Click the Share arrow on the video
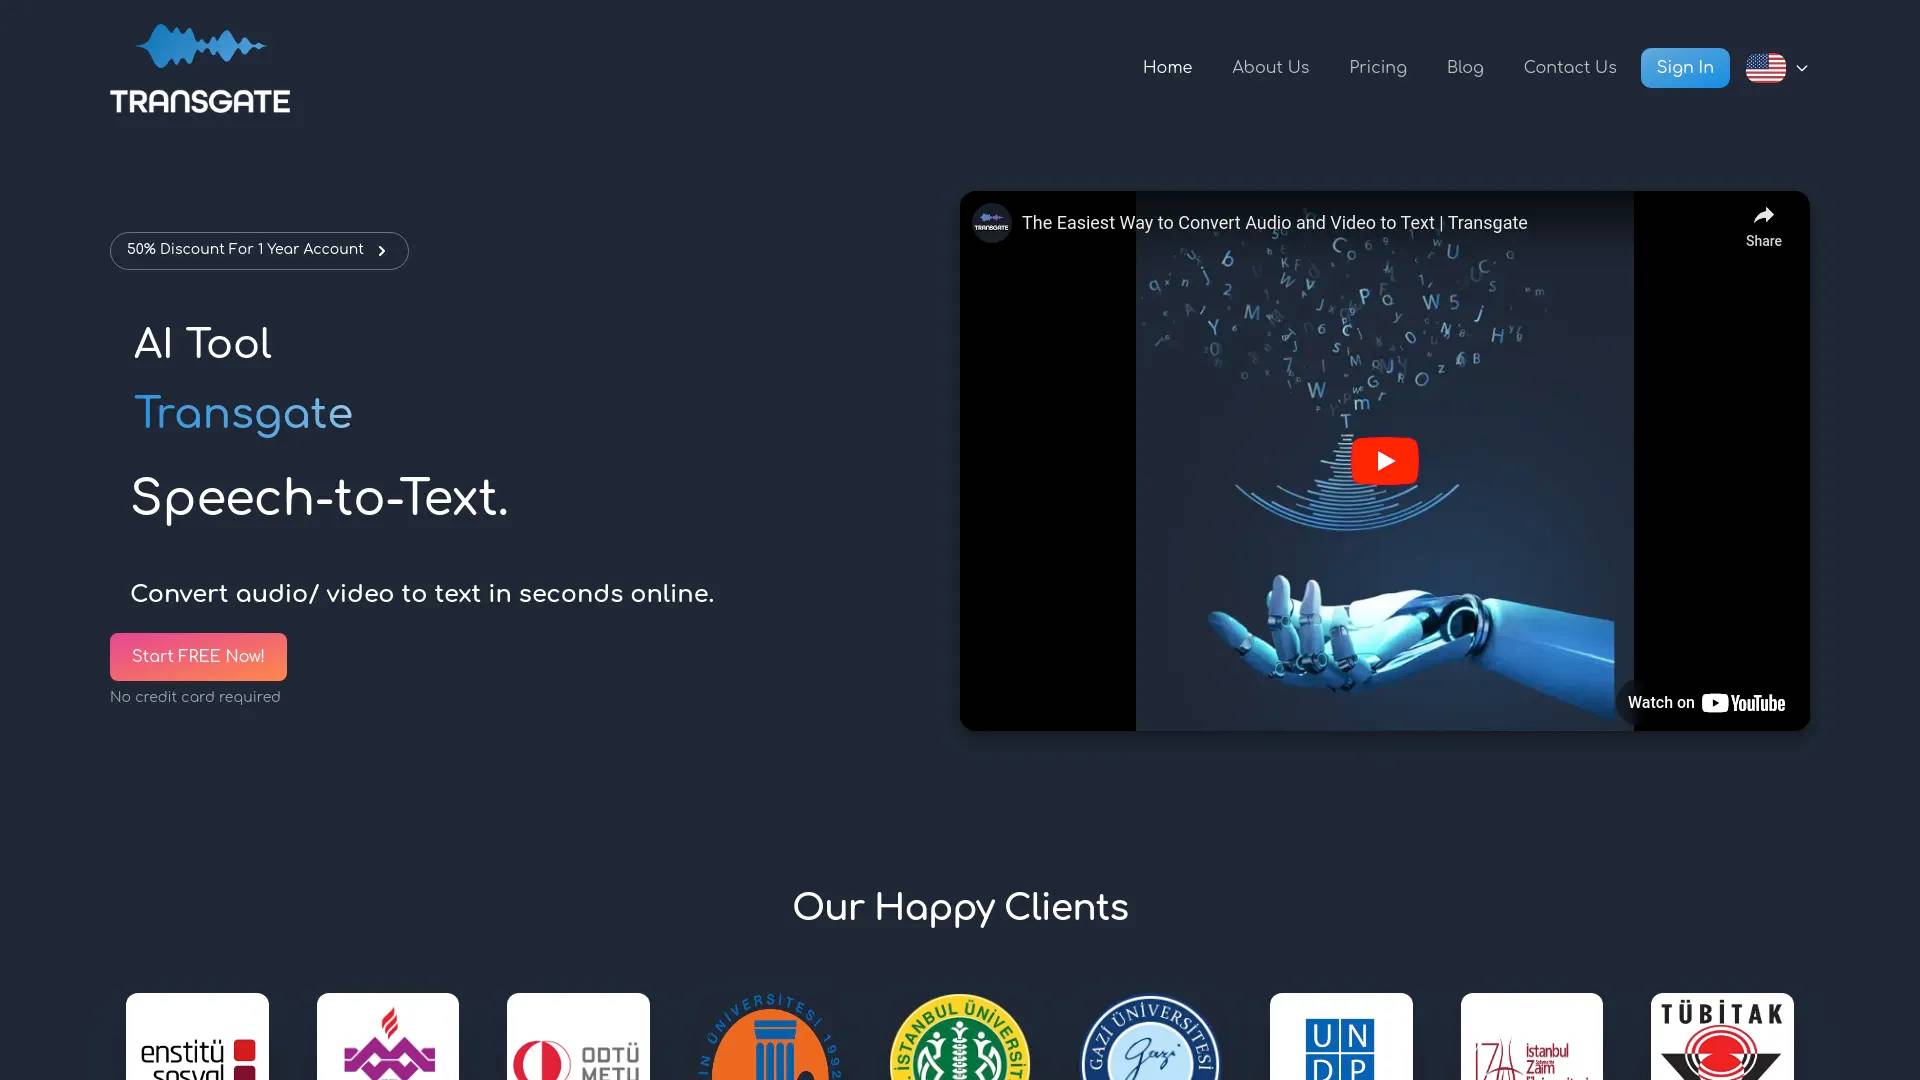Screen dimensions: 1920x1080 pos(1763,226)
